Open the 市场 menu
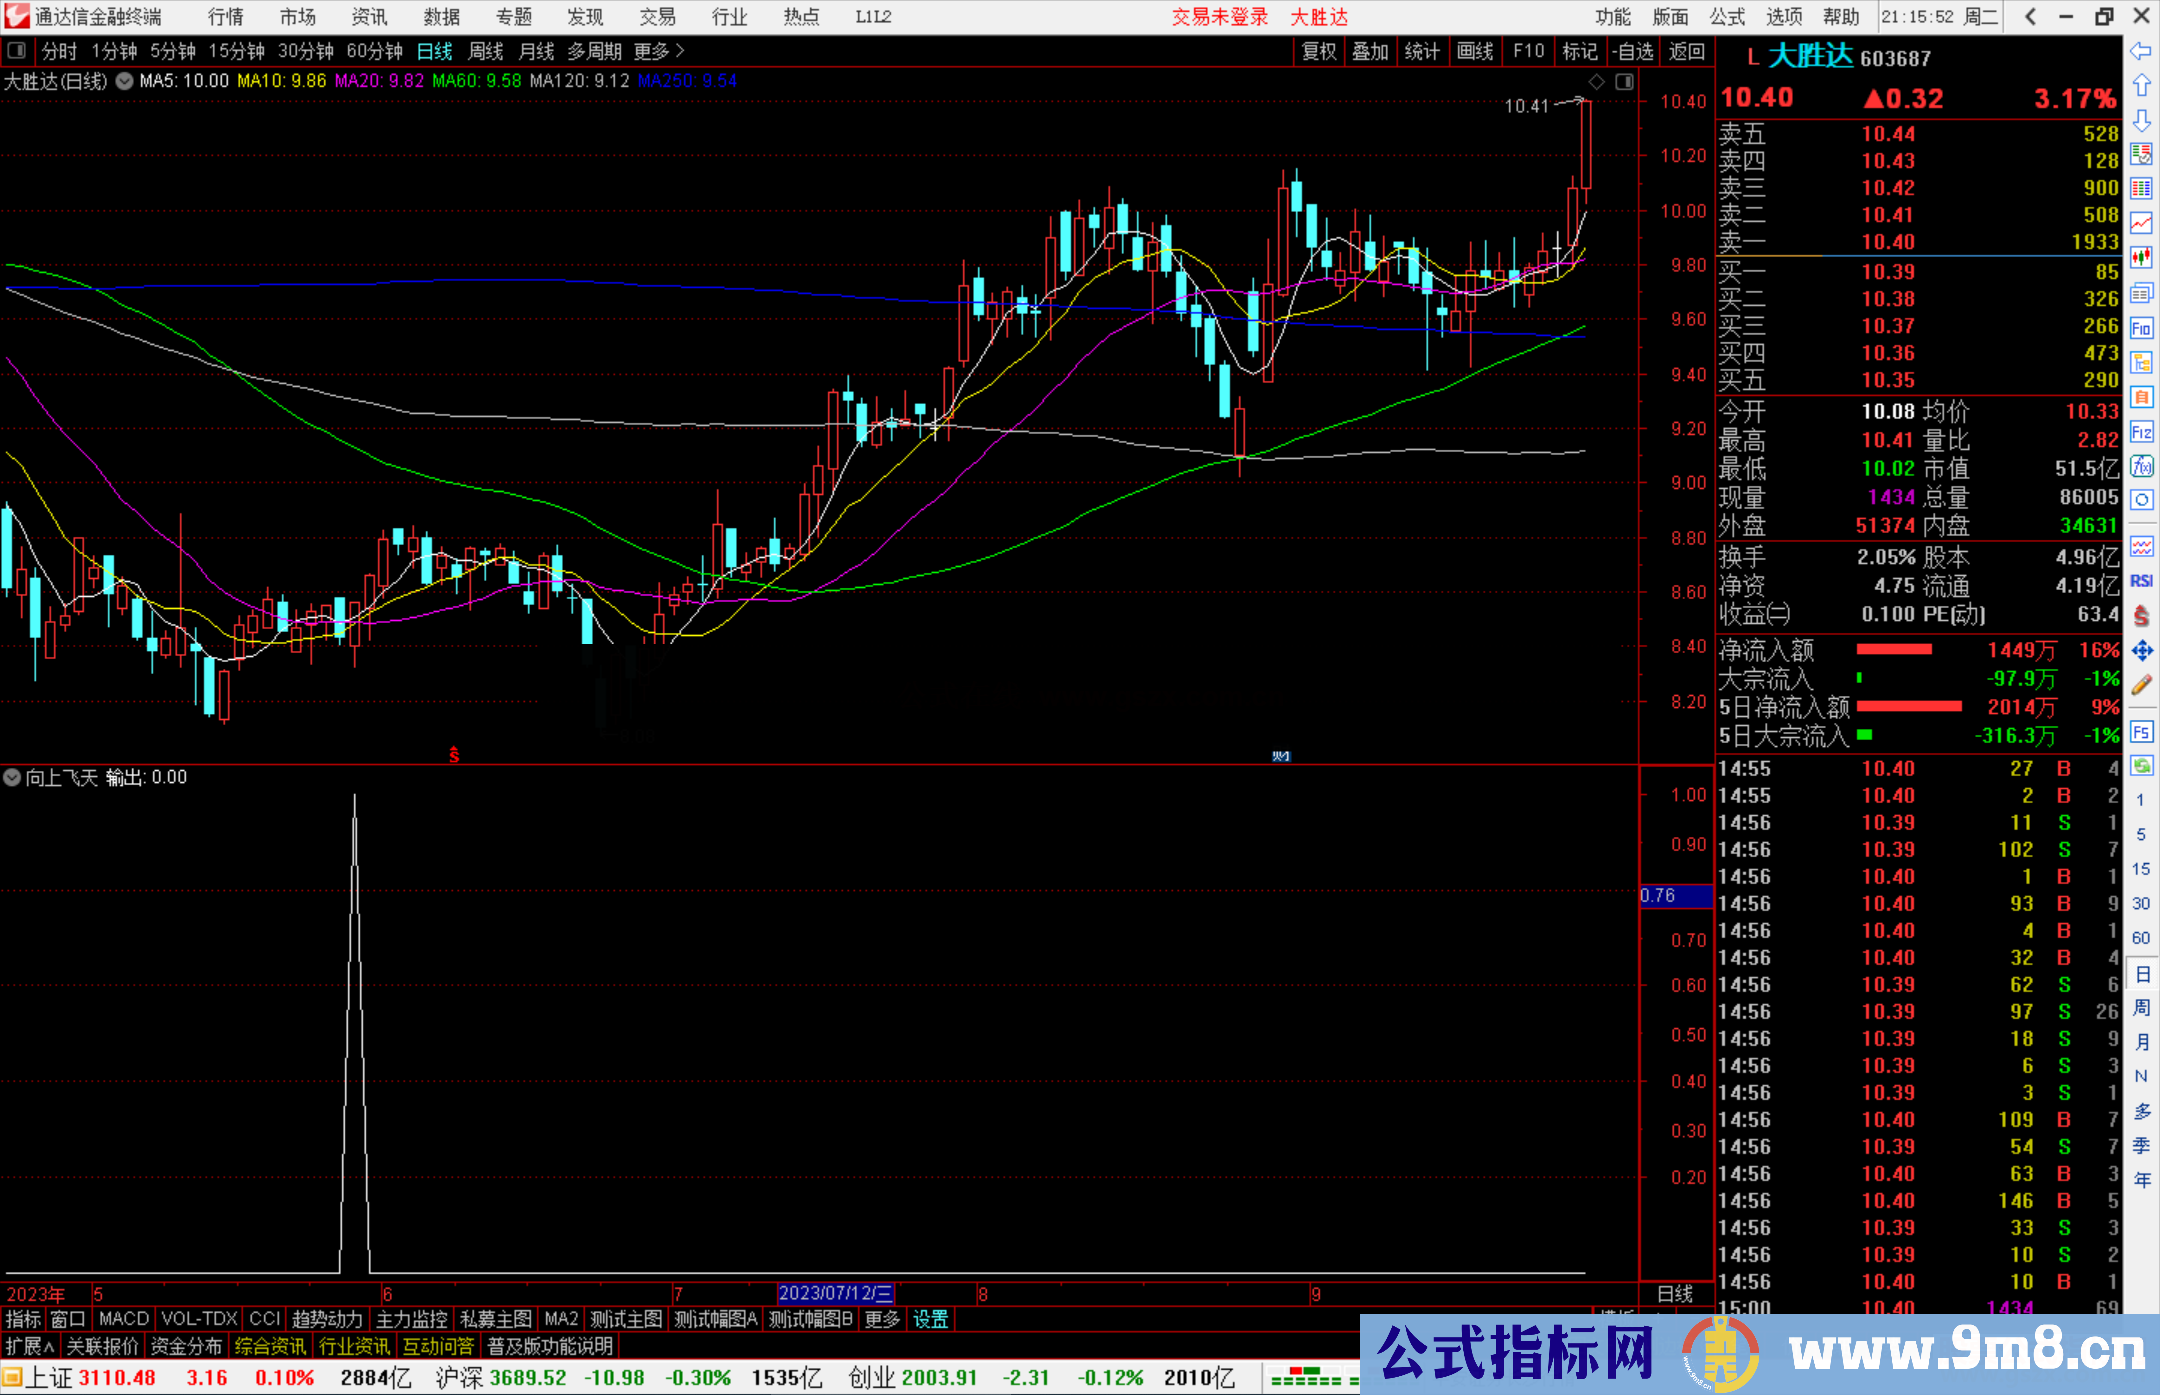This screenshot has height=1395, width=2160. [x=298, y=17]
